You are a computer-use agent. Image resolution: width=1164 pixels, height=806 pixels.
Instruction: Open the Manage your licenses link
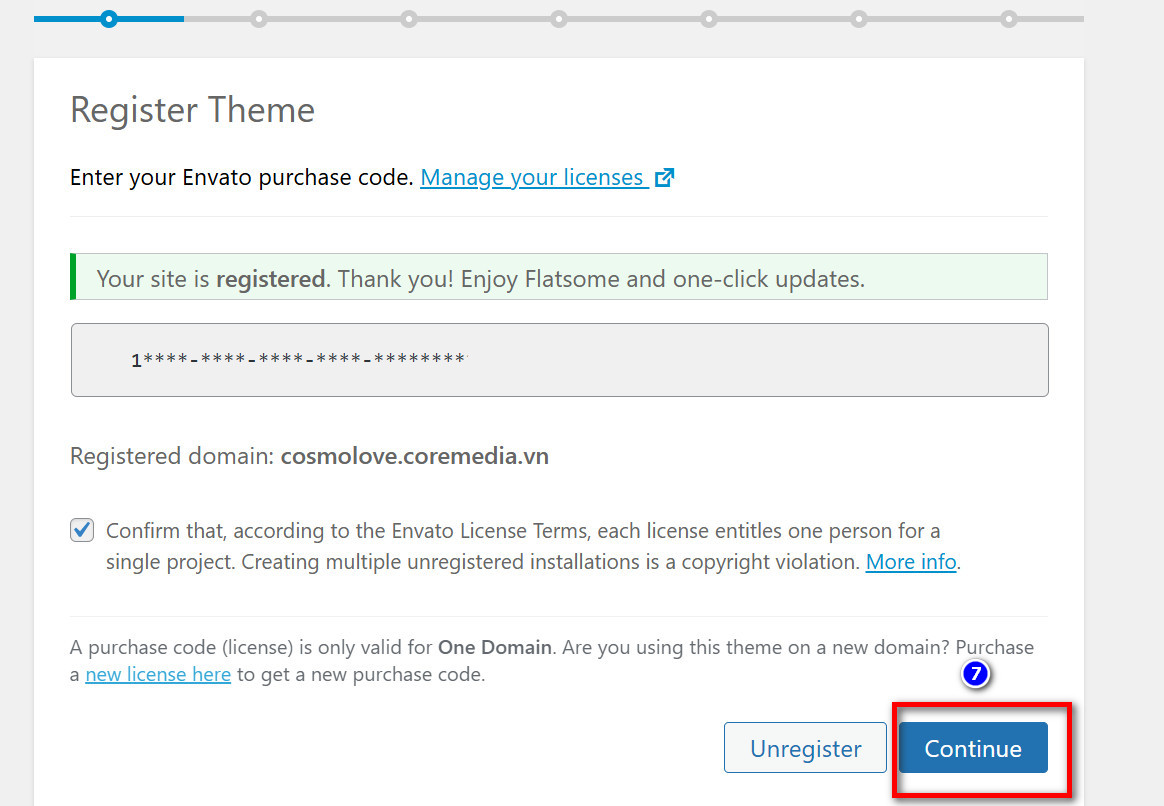532,177
